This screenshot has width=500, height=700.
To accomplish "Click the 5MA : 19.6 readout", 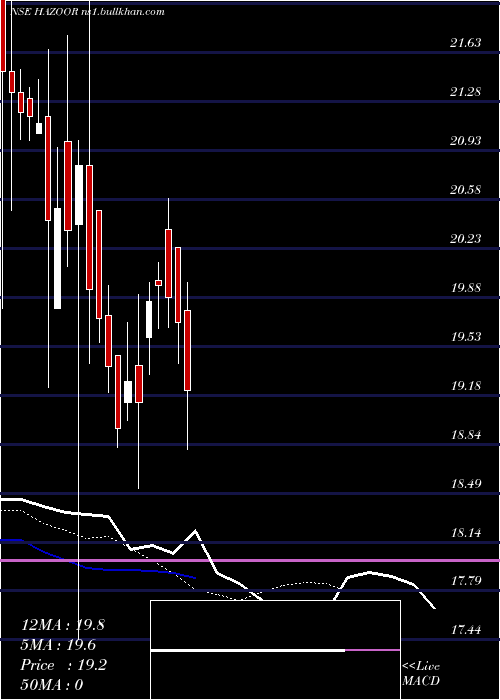I will [x=58, y=645].
